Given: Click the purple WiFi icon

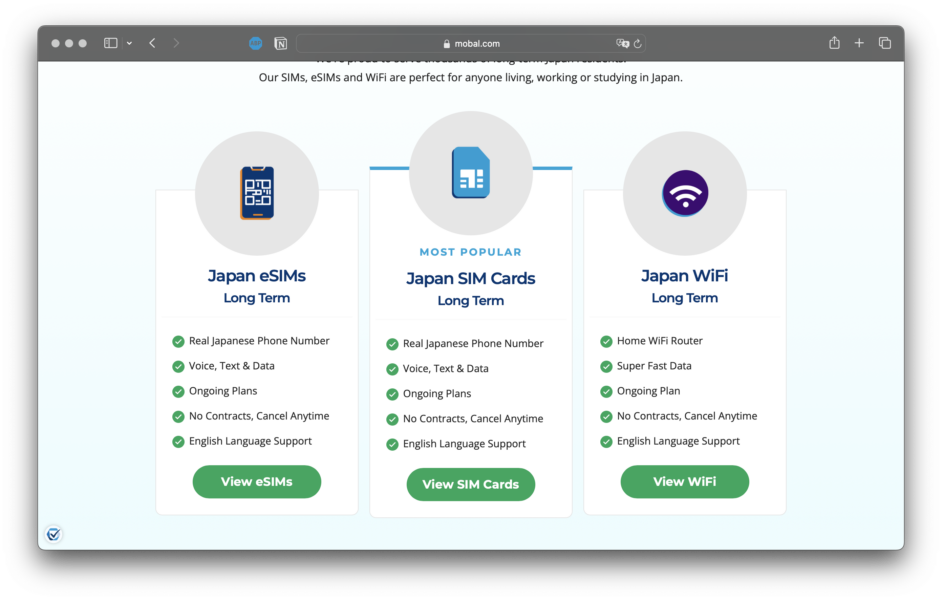Looking at the screenshot, I should [x=685, y=193].
